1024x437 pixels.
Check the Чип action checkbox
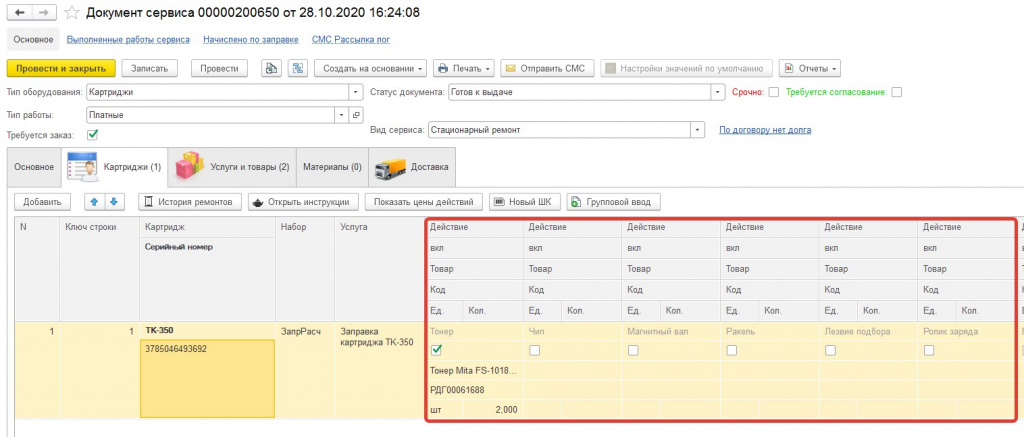coord(534,351)
